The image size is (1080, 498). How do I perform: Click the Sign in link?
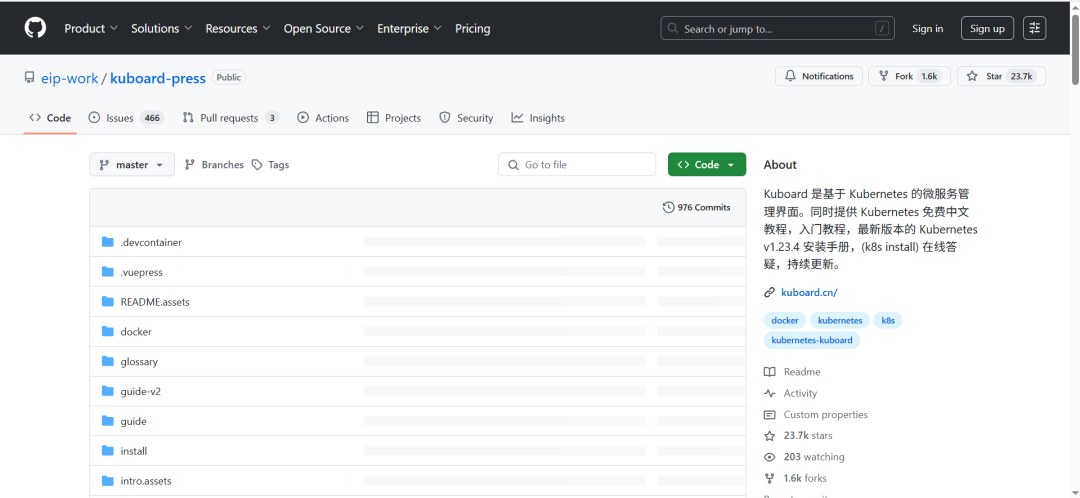click(x=927, y=29)
